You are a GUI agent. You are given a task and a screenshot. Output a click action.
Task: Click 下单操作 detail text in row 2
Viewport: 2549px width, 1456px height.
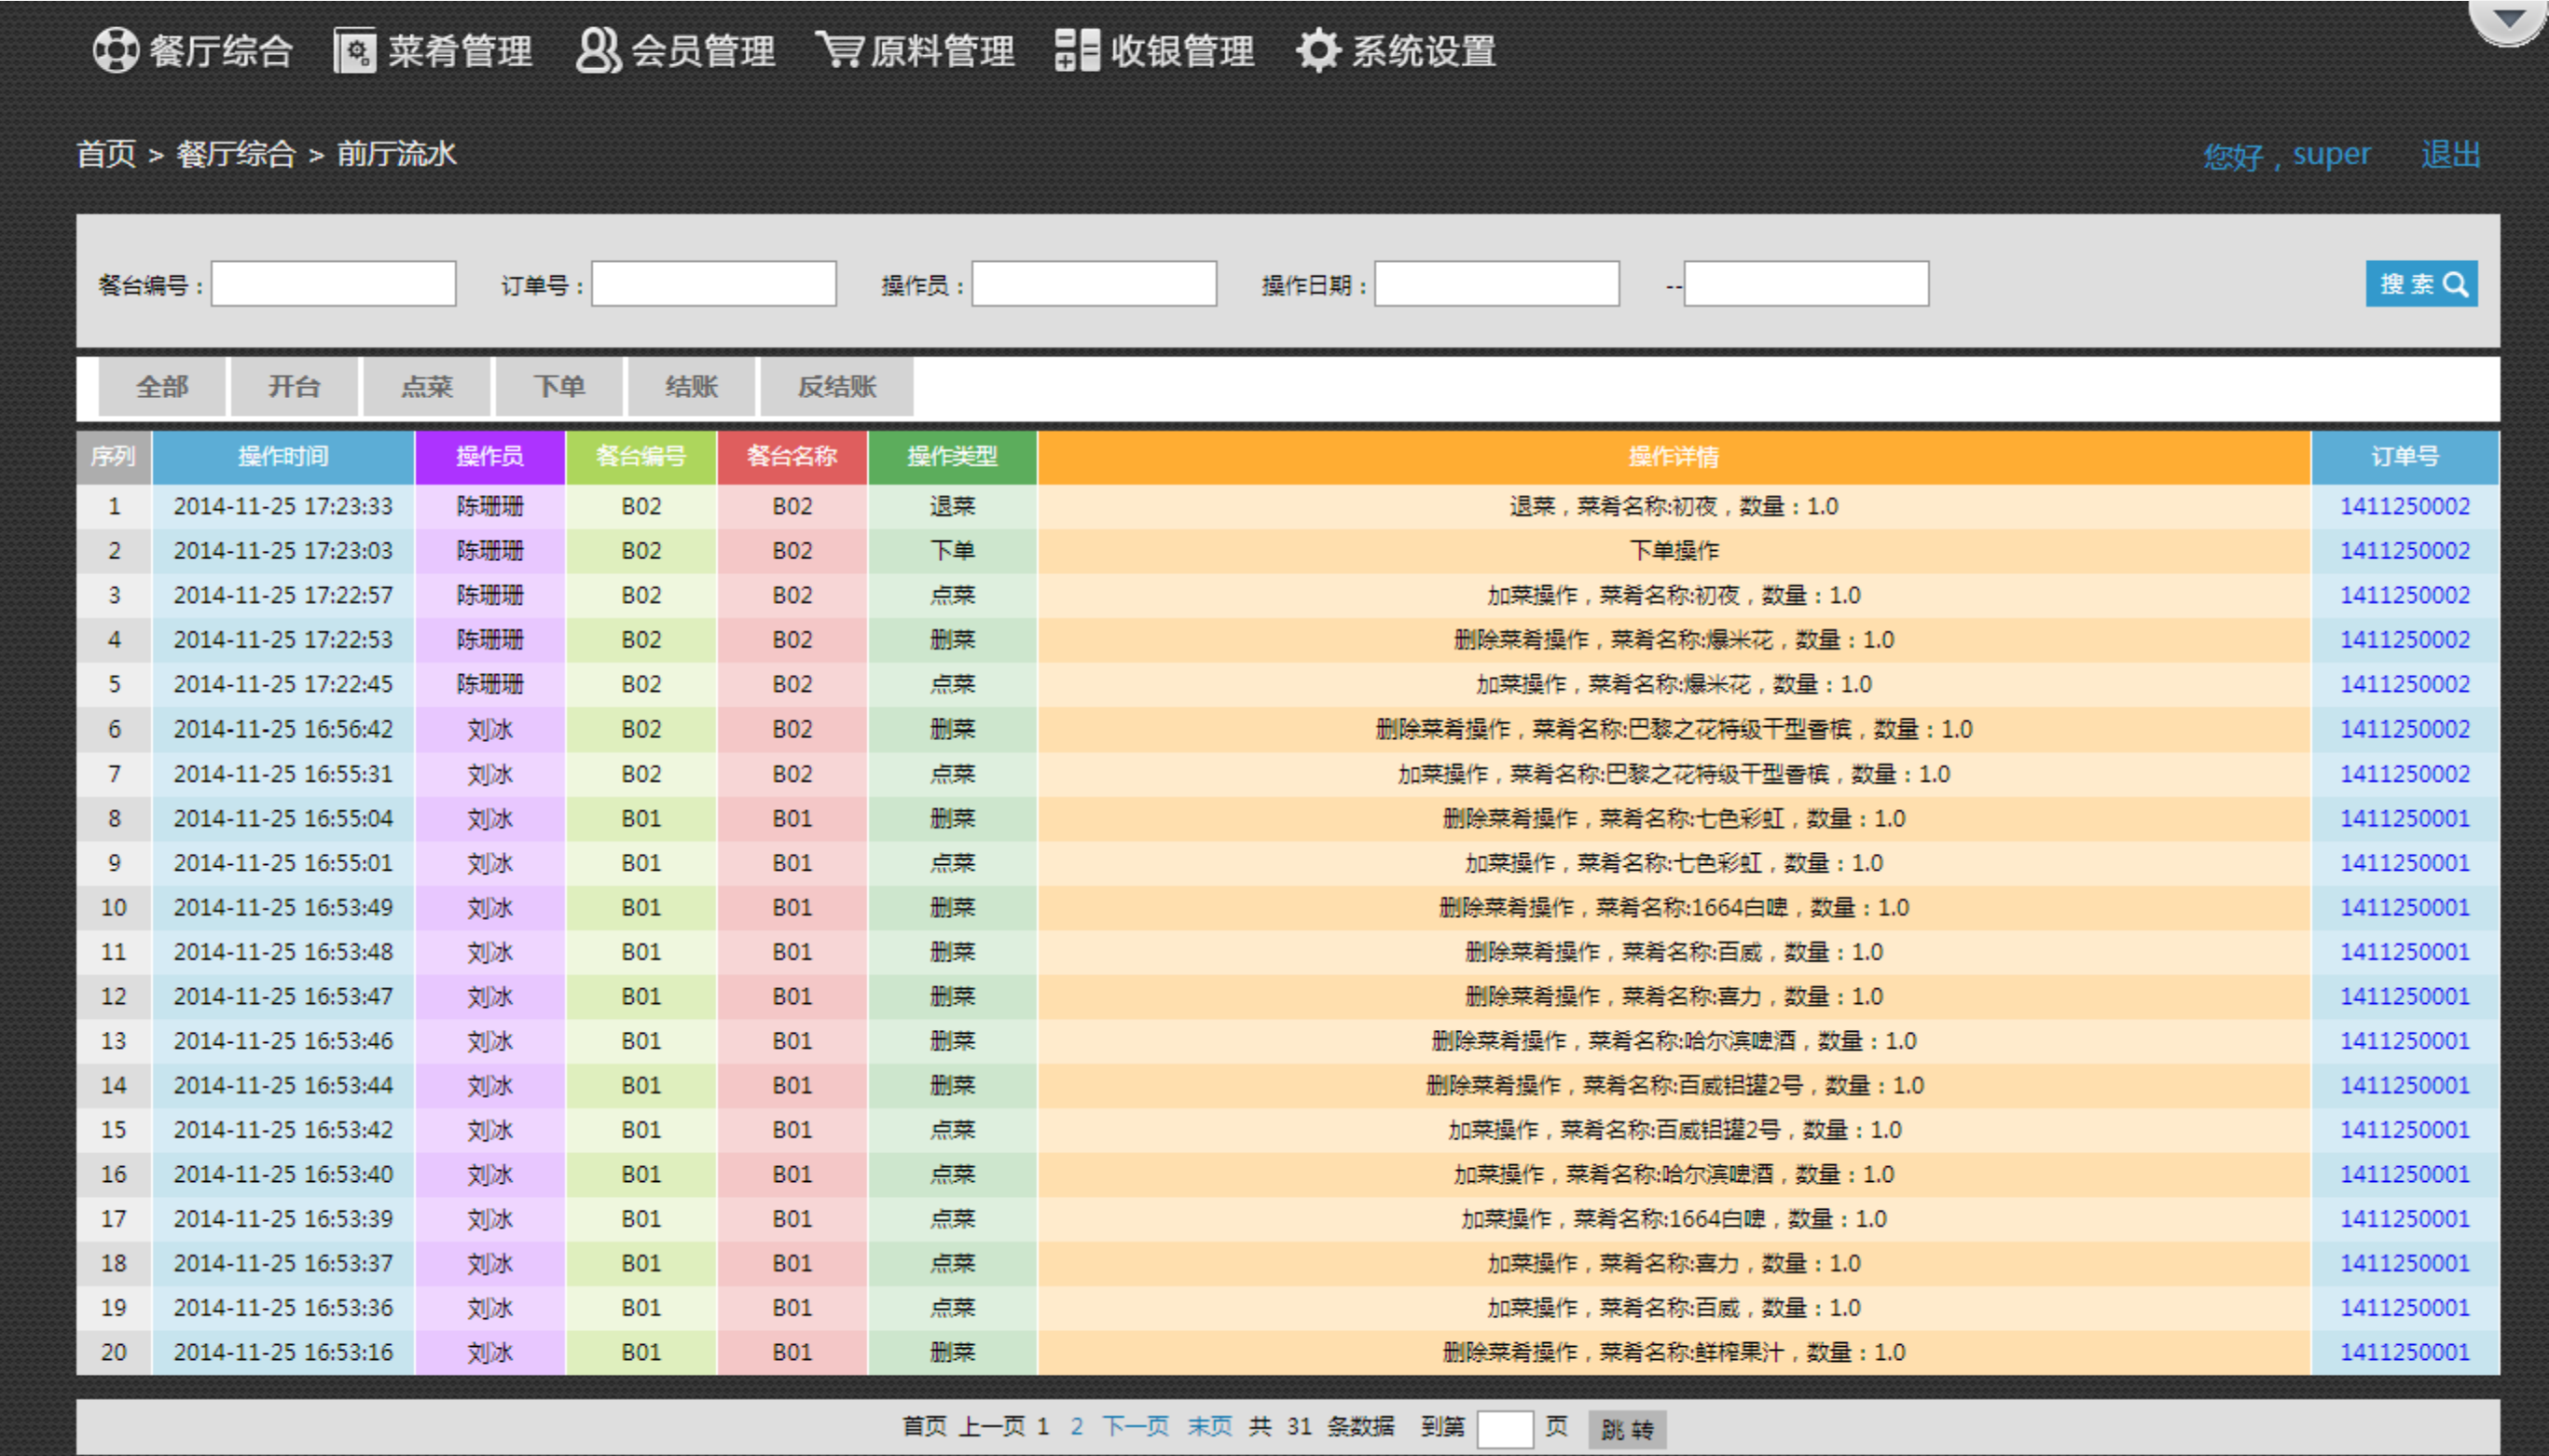click(x=1674, y=550)
